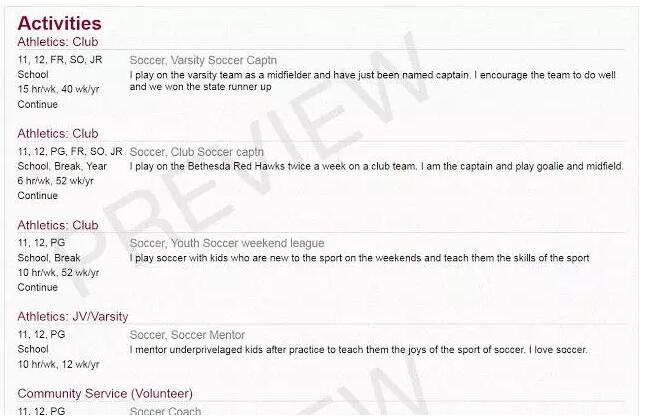Click the Activities heading

59,23
